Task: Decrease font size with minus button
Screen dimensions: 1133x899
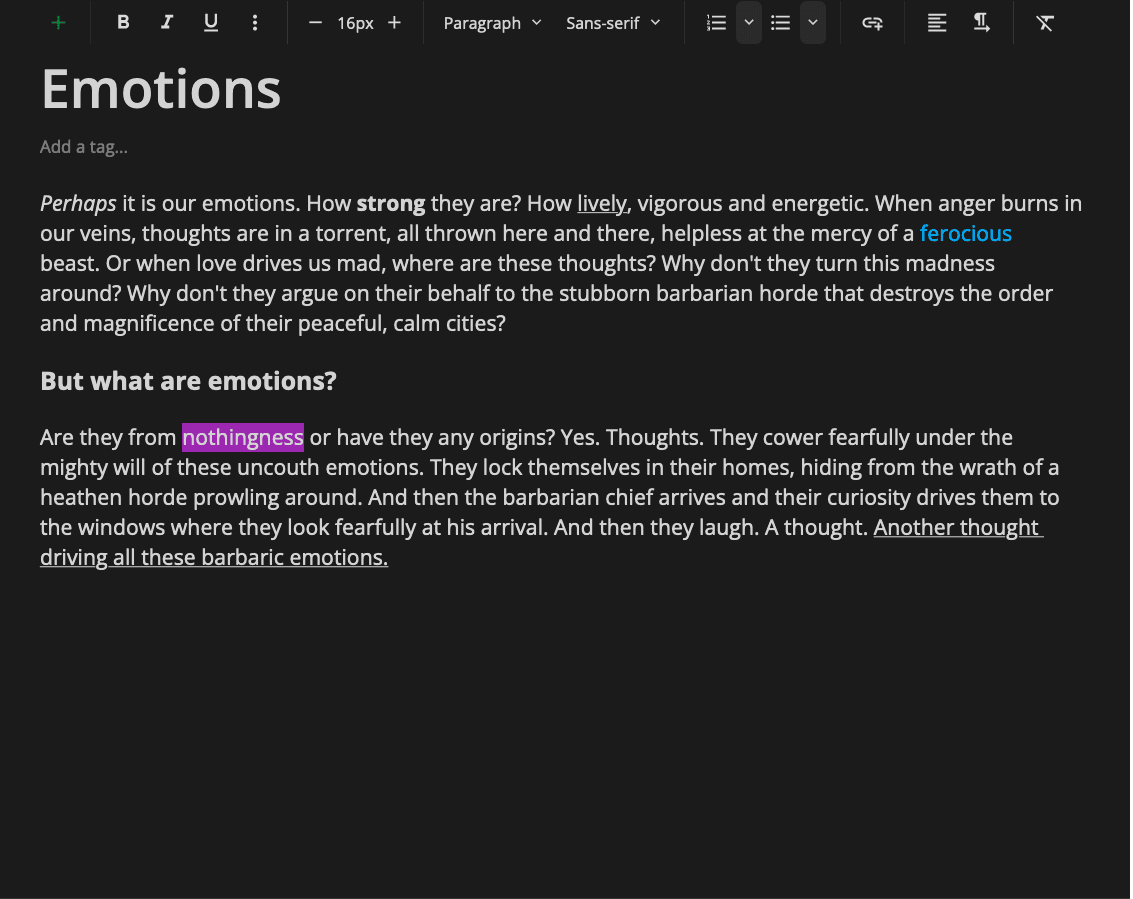Action: tap(315, 23)
